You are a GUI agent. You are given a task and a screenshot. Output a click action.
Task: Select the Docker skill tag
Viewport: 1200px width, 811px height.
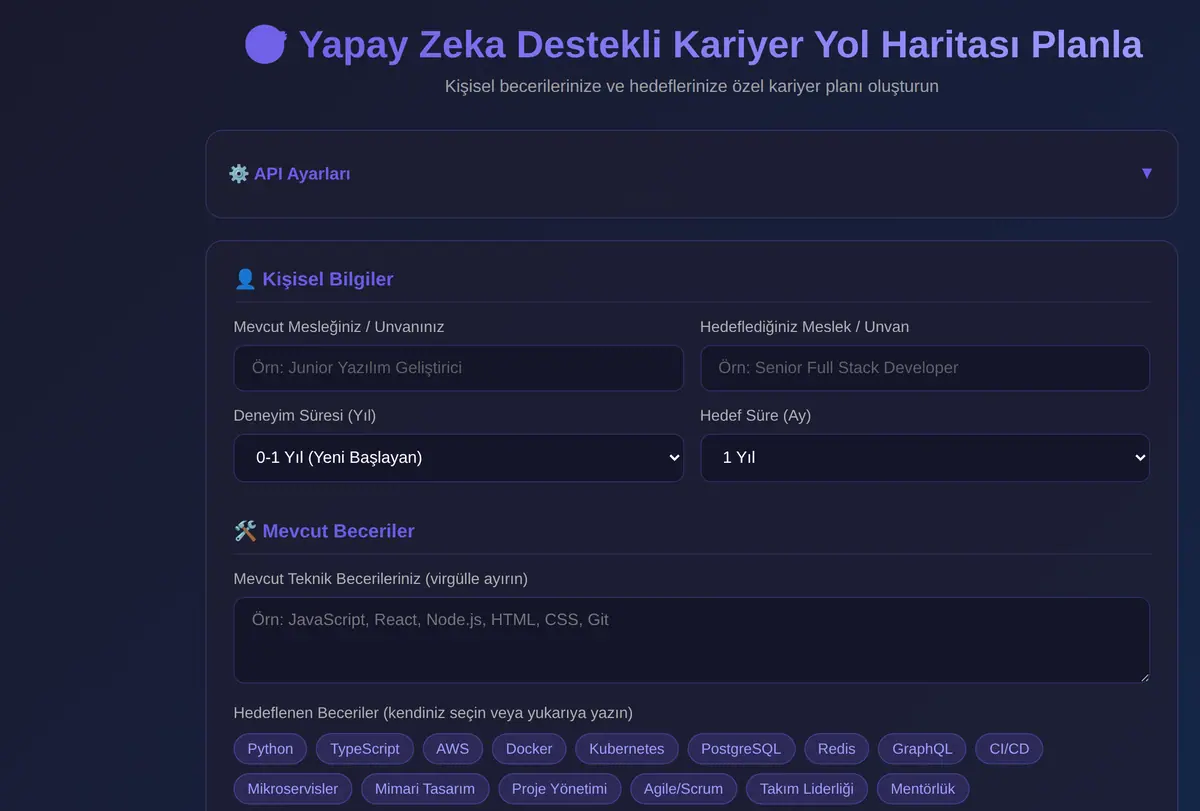pos(529,749)
